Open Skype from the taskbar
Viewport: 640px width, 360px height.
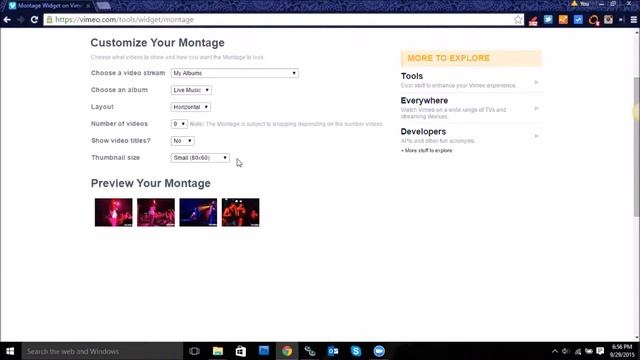coord(356,351)
